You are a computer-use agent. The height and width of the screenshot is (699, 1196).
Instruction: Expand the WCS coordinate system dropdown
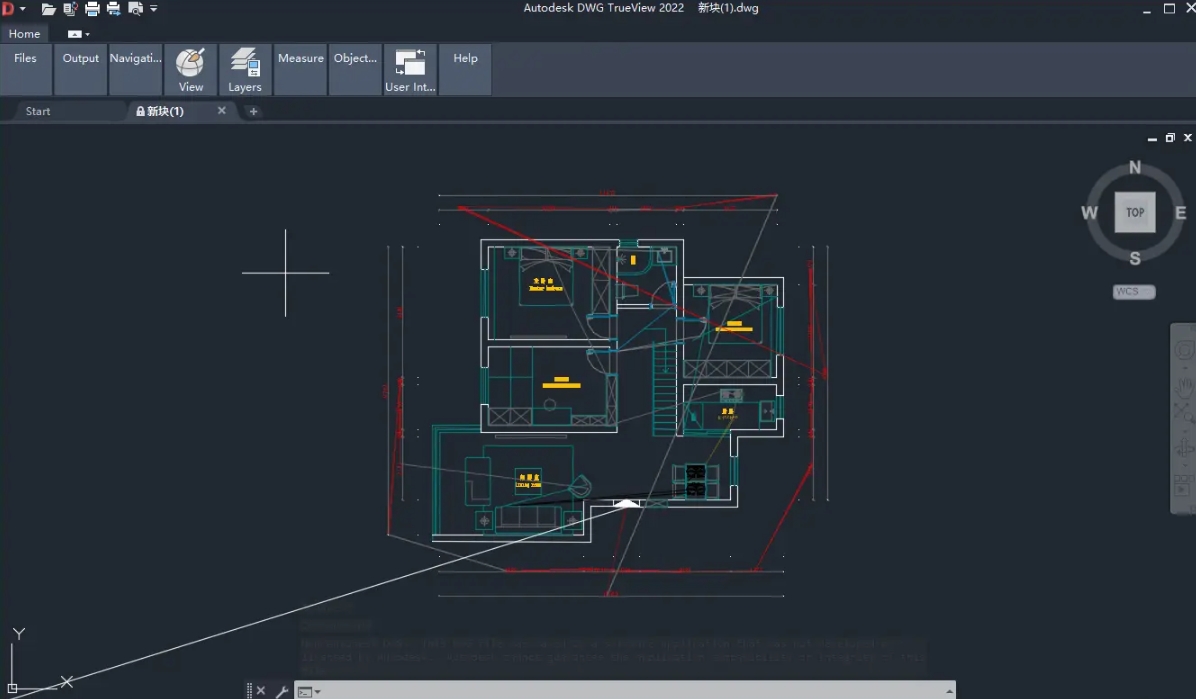coord(1134,292)
